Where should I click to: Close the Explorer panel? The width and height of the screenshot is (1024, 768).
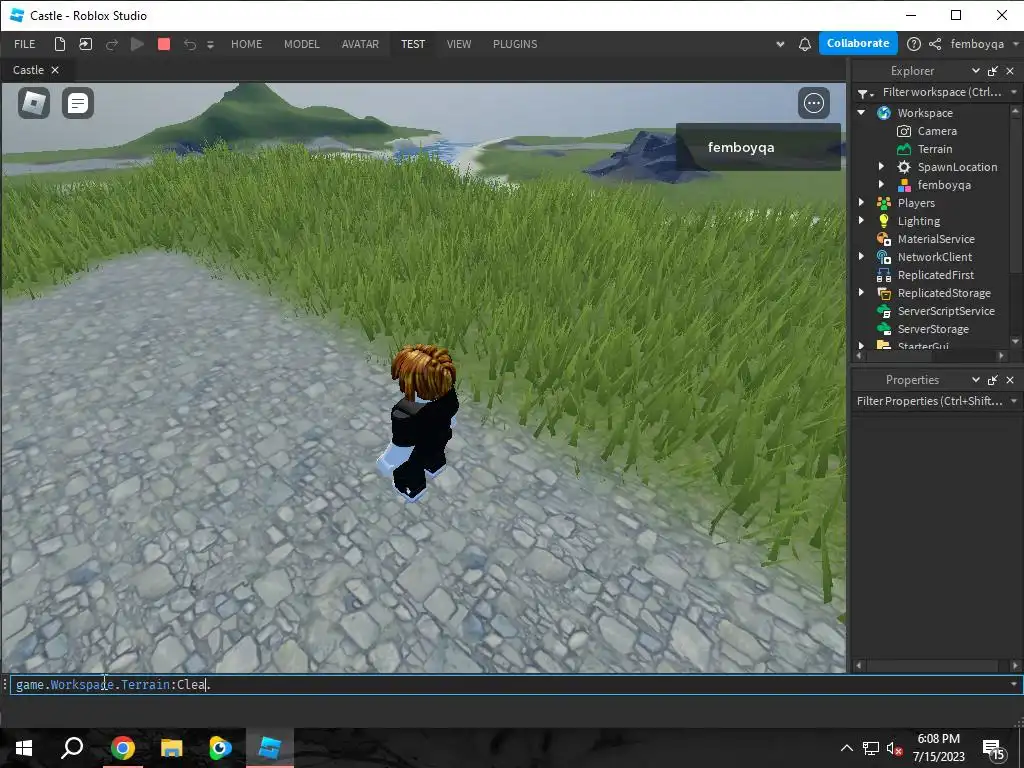tap(1010, 71)
